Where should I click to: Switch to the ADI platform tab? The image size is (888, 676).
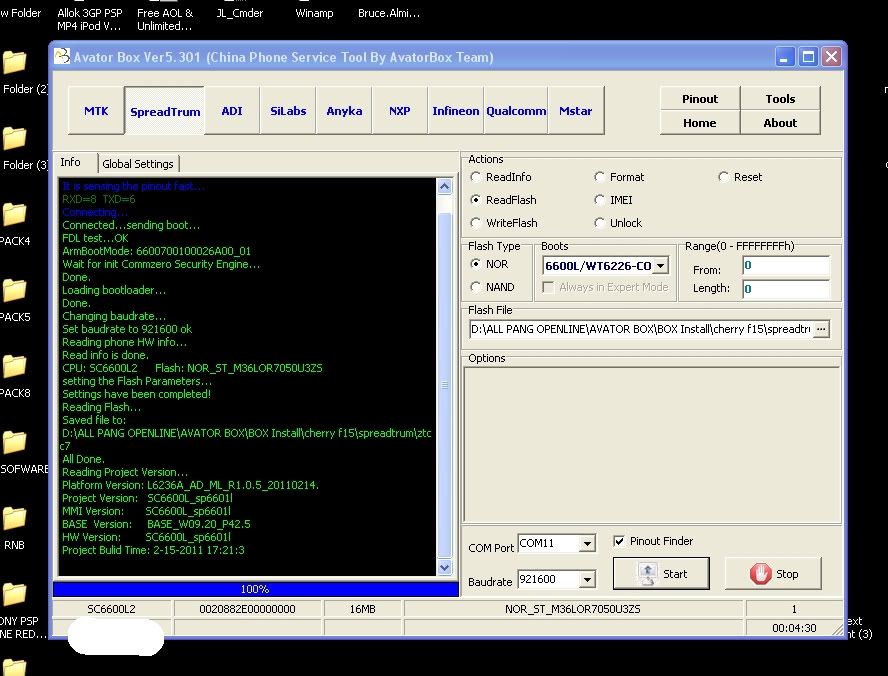pos(232,111)
